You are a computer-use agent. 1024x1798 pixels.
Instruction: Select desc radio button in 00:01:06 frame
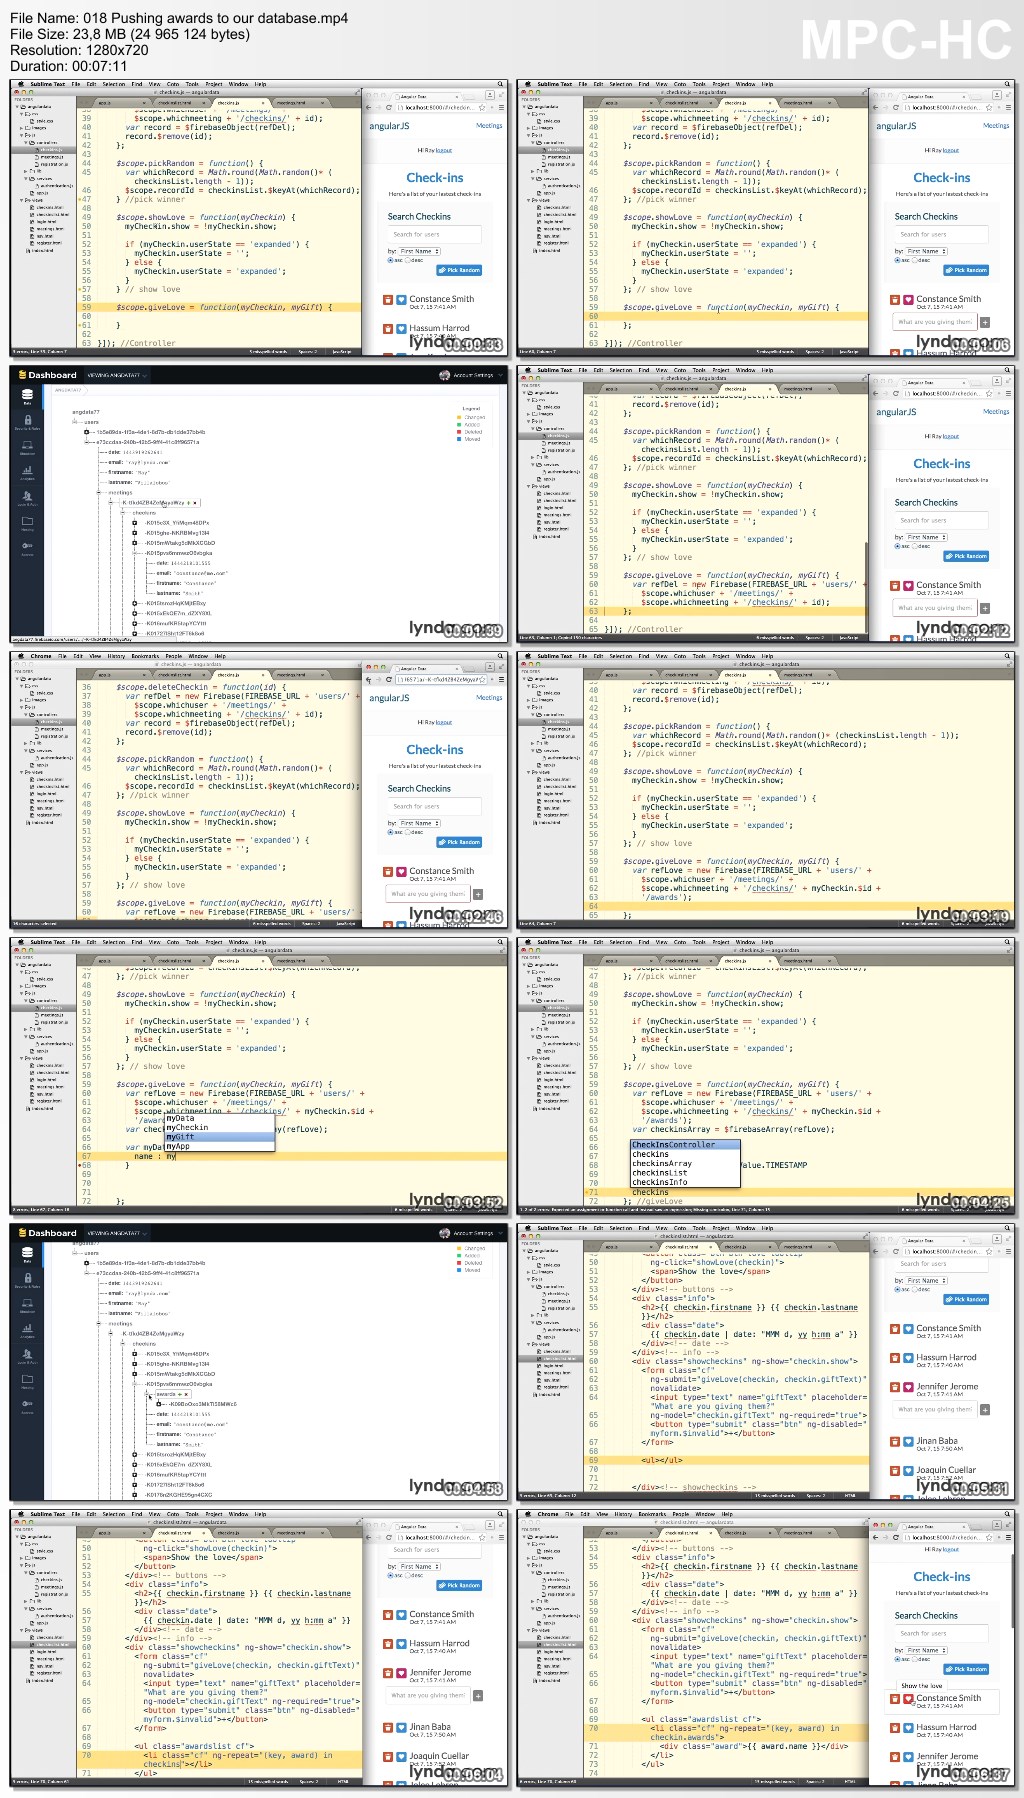click(x=915, y=260)
